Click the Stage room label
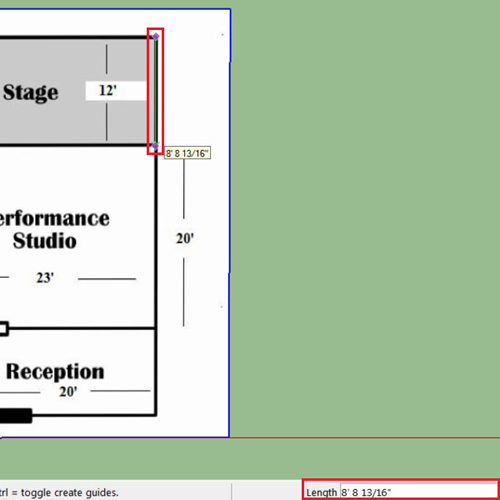 point(31,92)
